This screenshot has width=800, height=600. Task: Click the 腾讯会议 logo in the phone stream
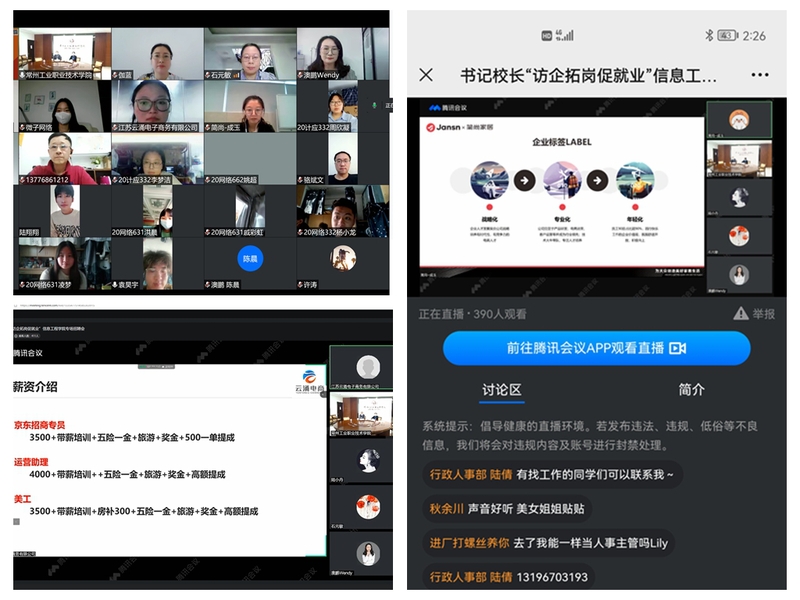click(450, 106)
